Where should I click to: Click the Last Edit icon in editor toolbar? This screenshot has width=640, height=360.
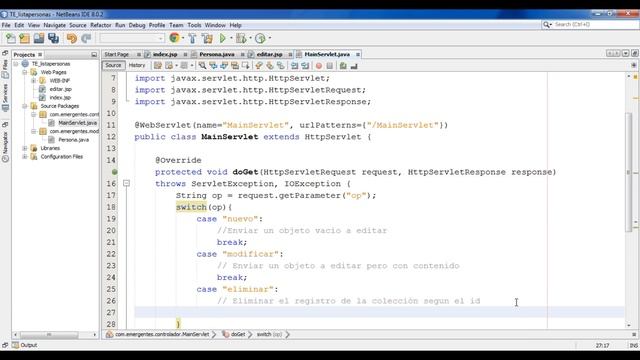pos(158,66)
